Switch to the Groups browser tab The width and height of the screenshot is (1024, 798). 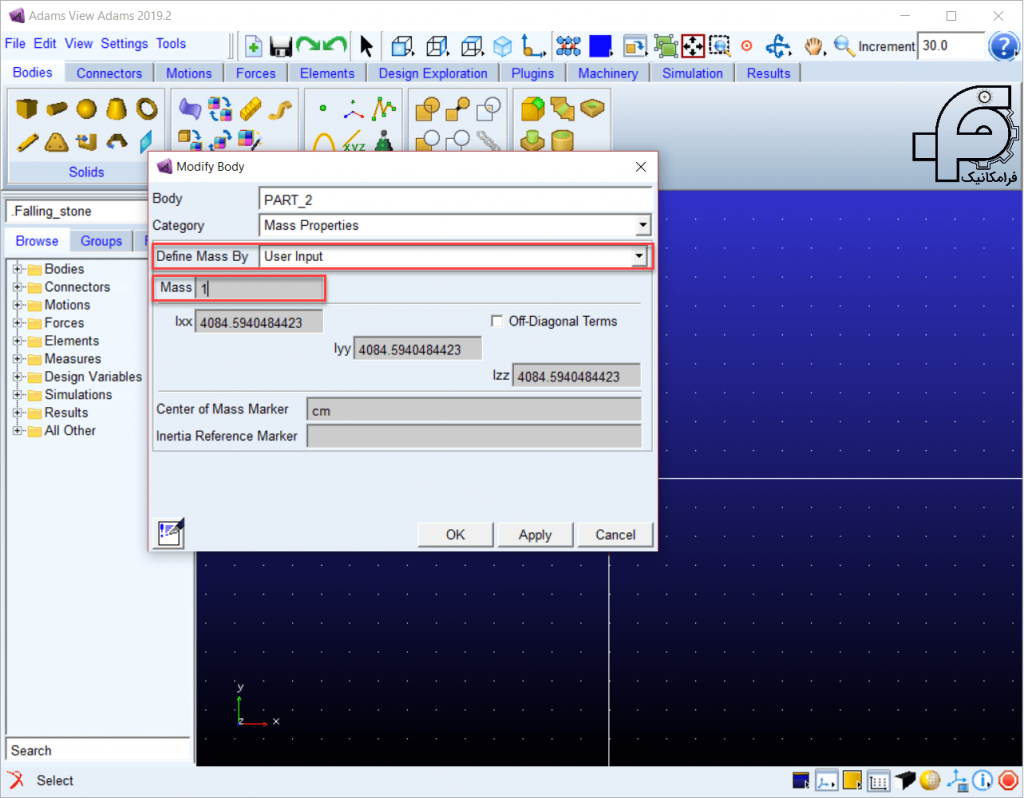click(101, 241)
